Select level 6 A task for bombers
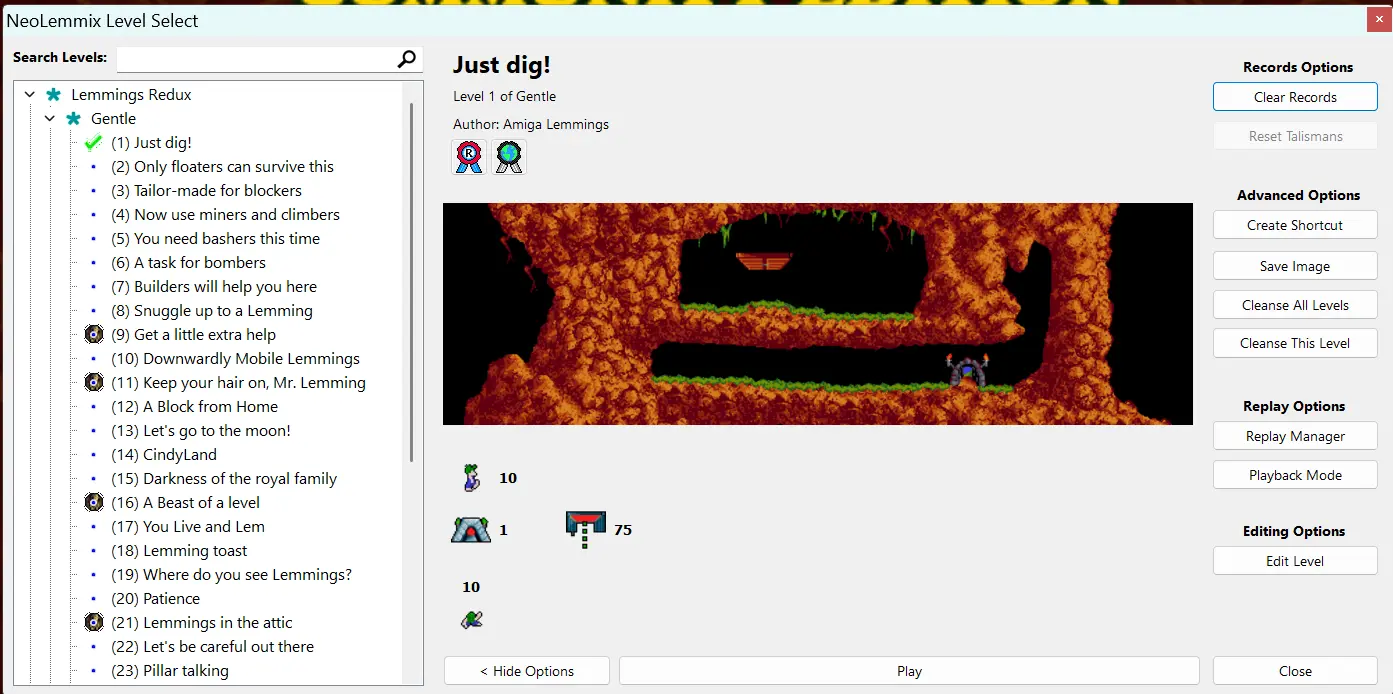Screen dimensions: 1393x694 pyautogui.click(x=199, y=263)
